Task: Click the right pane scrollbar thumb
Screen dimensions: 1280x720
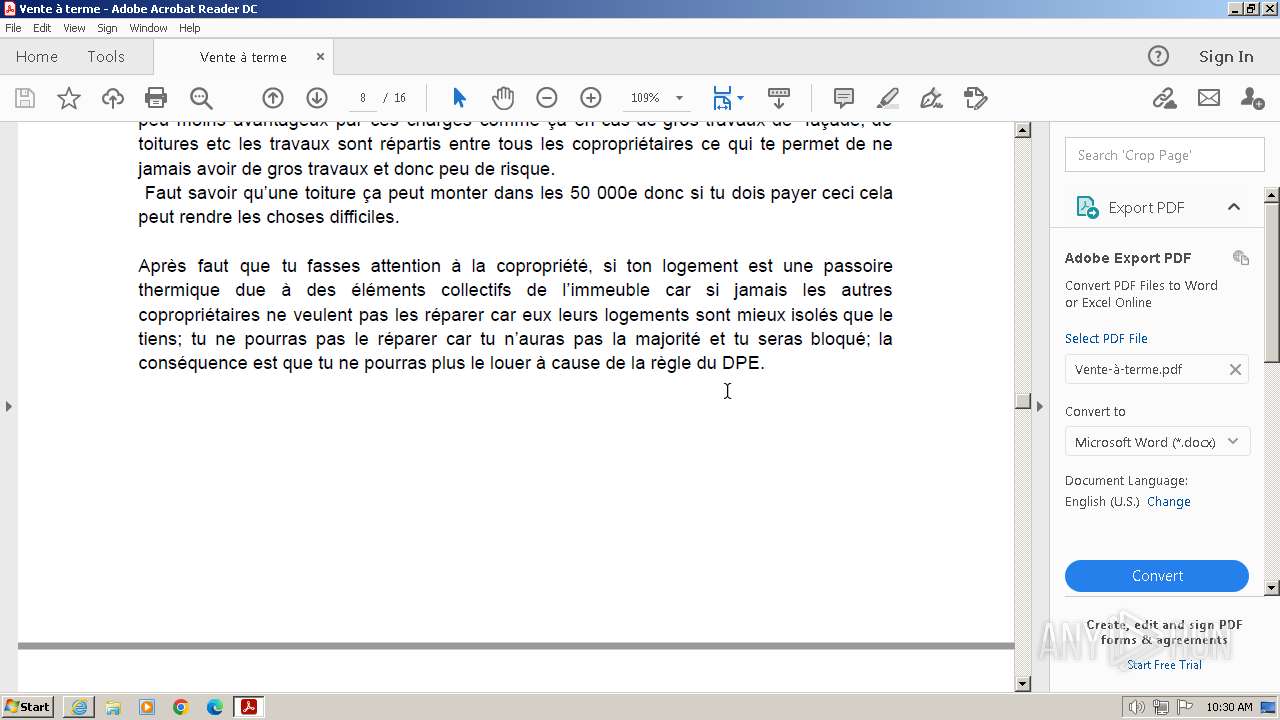Action: [x=1272, y=282]
